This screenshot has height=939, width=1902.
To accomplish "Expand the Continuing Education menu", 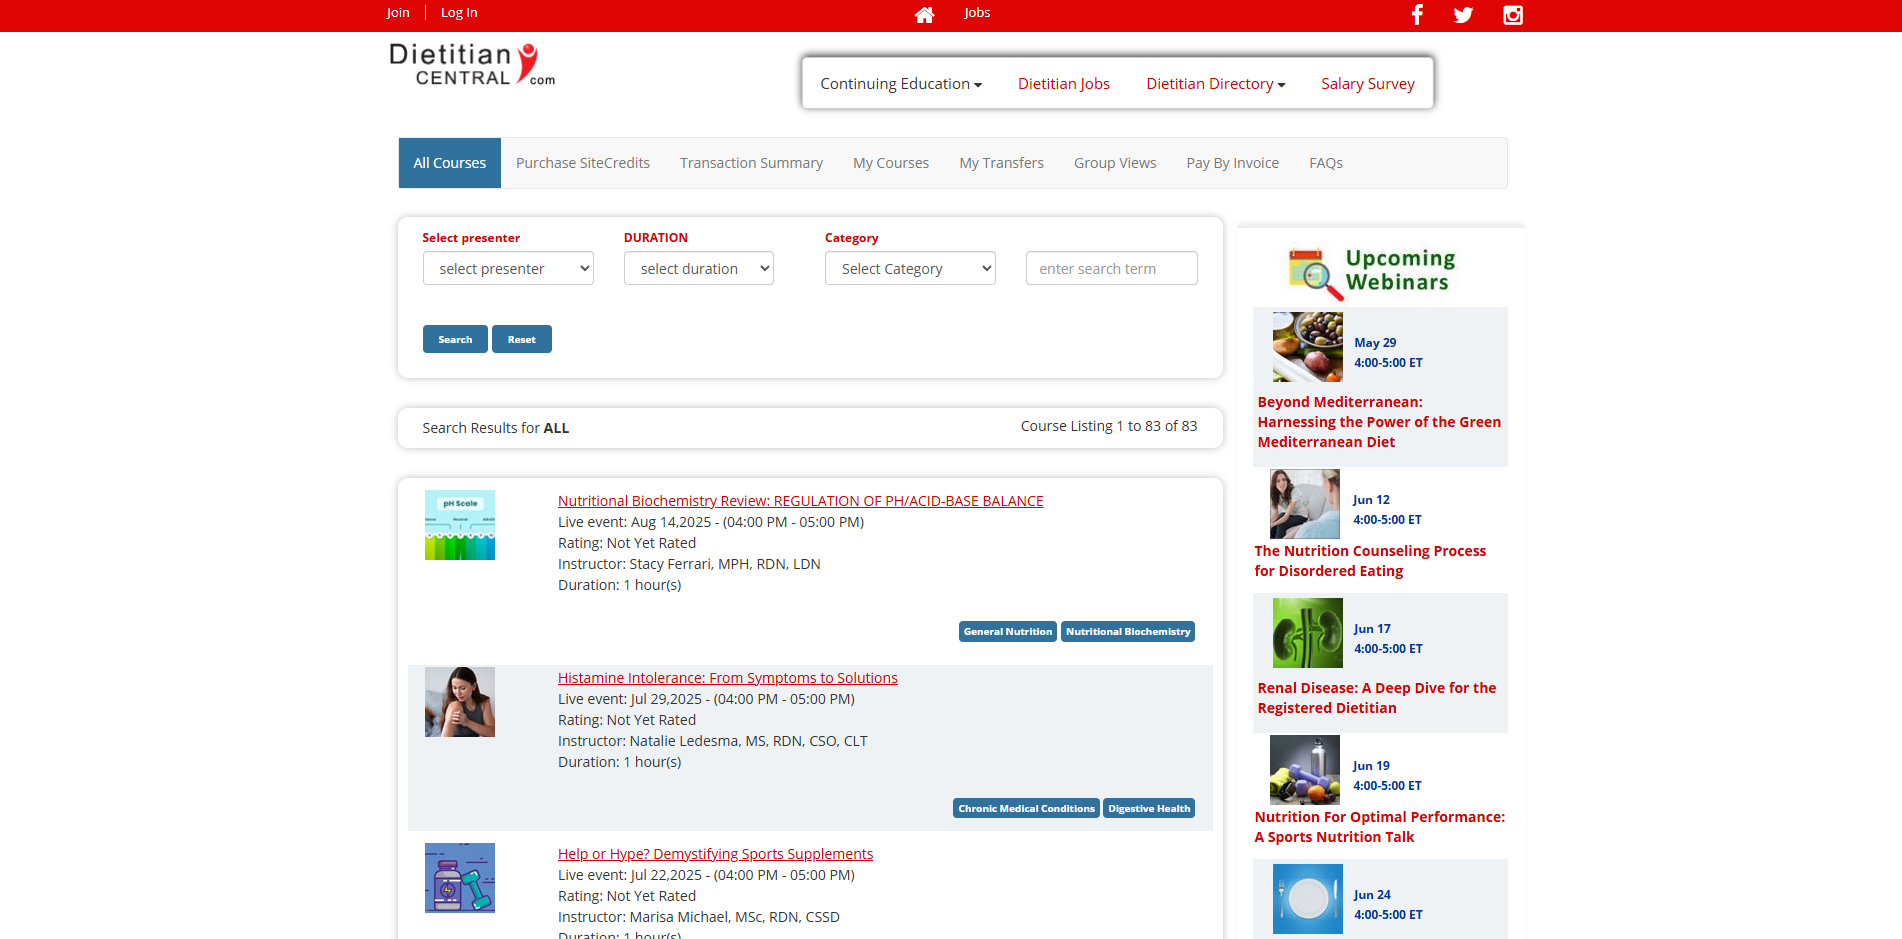I will click(x=900, y=84).
